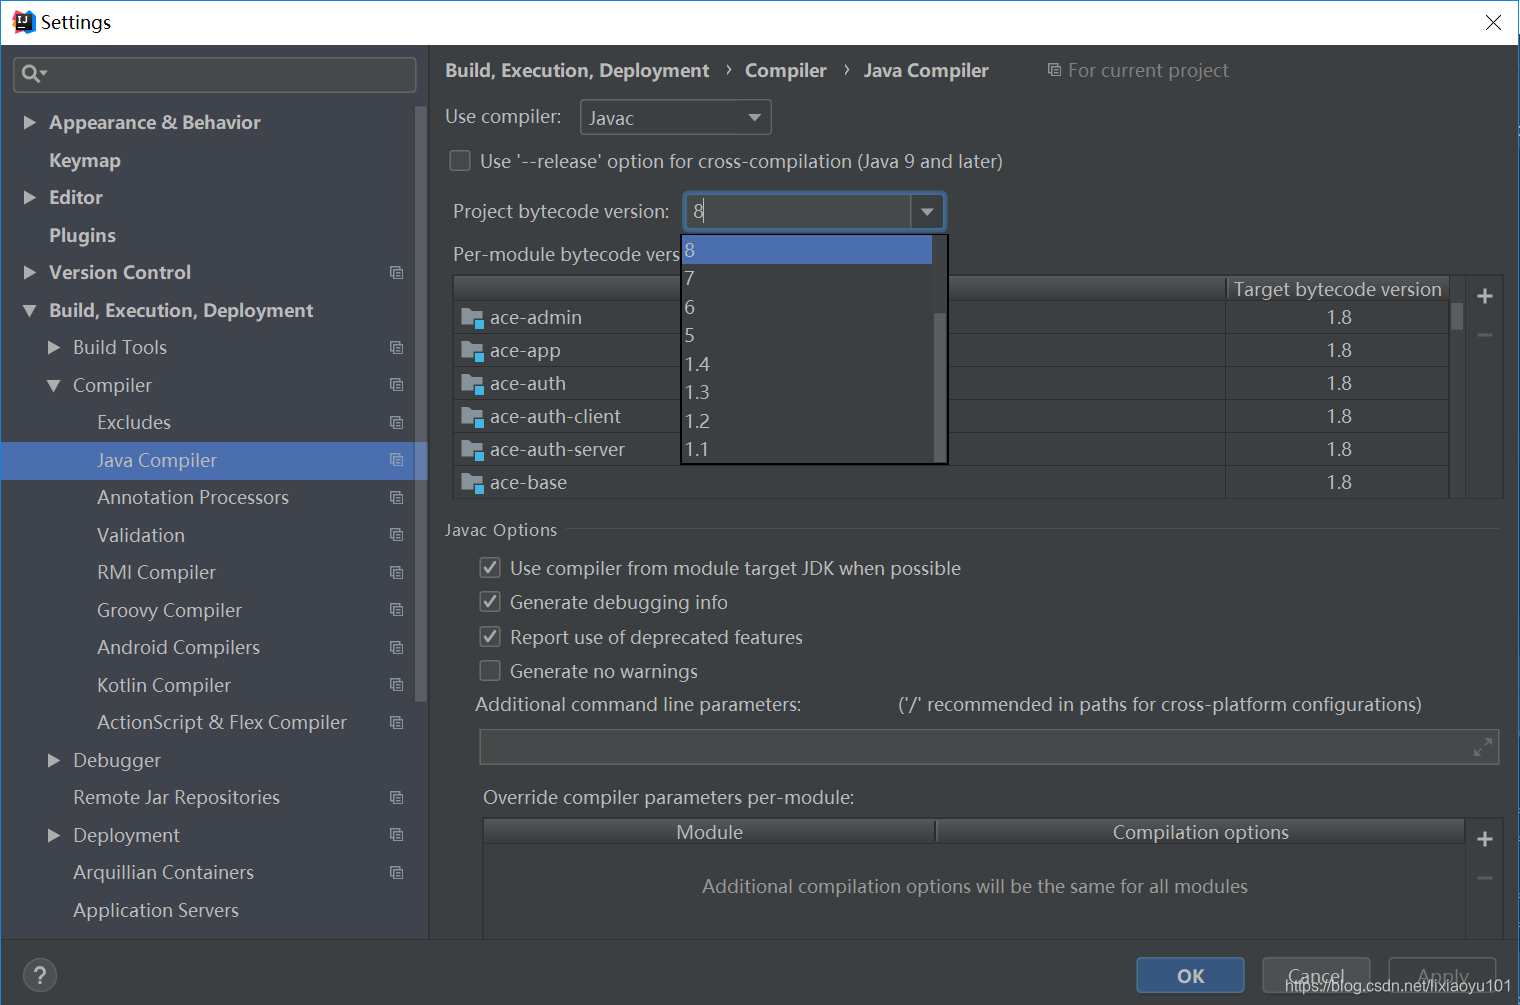Open the Use compiler Javac dropdown
1520x1005 pixels.
(676, 118)
